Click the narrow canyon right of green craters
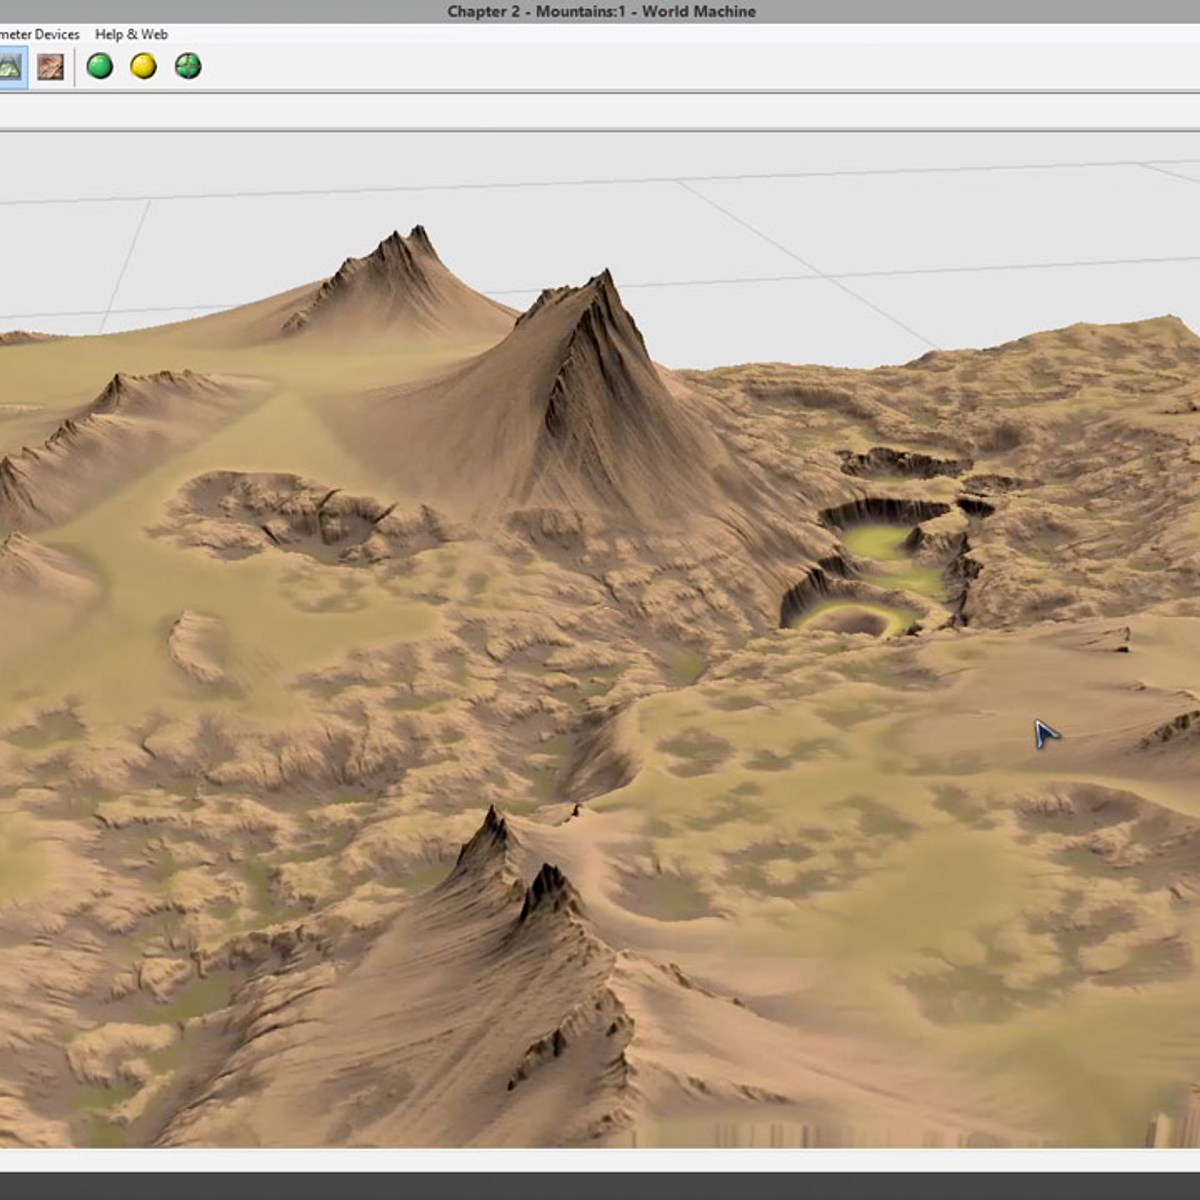The image size is (1200, 1200). [x=966, y=575]
